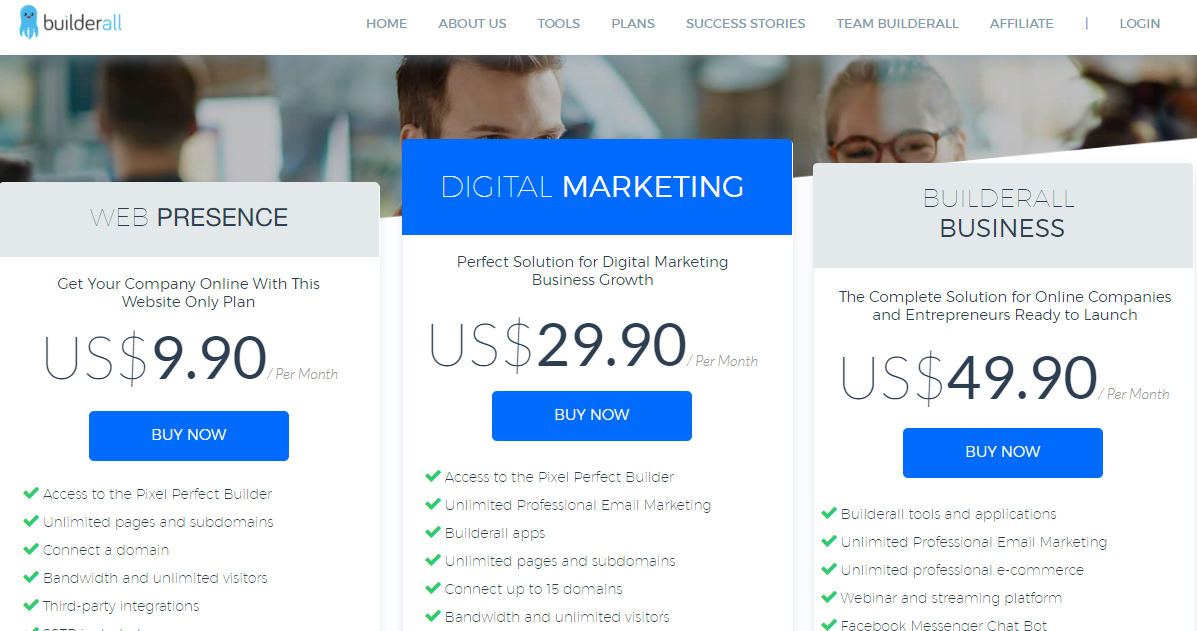Click checkmark by 'Connect up to 15 domains'

click(x=433, y=588)
